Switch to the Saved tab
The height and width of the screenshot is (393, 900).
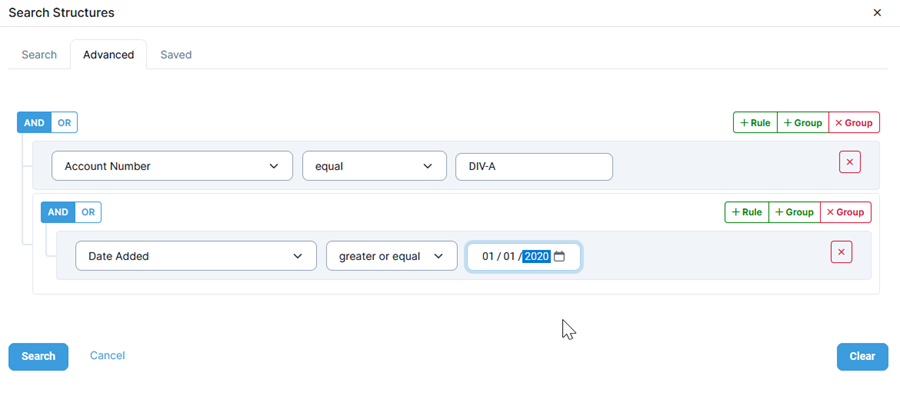point(176,55)
